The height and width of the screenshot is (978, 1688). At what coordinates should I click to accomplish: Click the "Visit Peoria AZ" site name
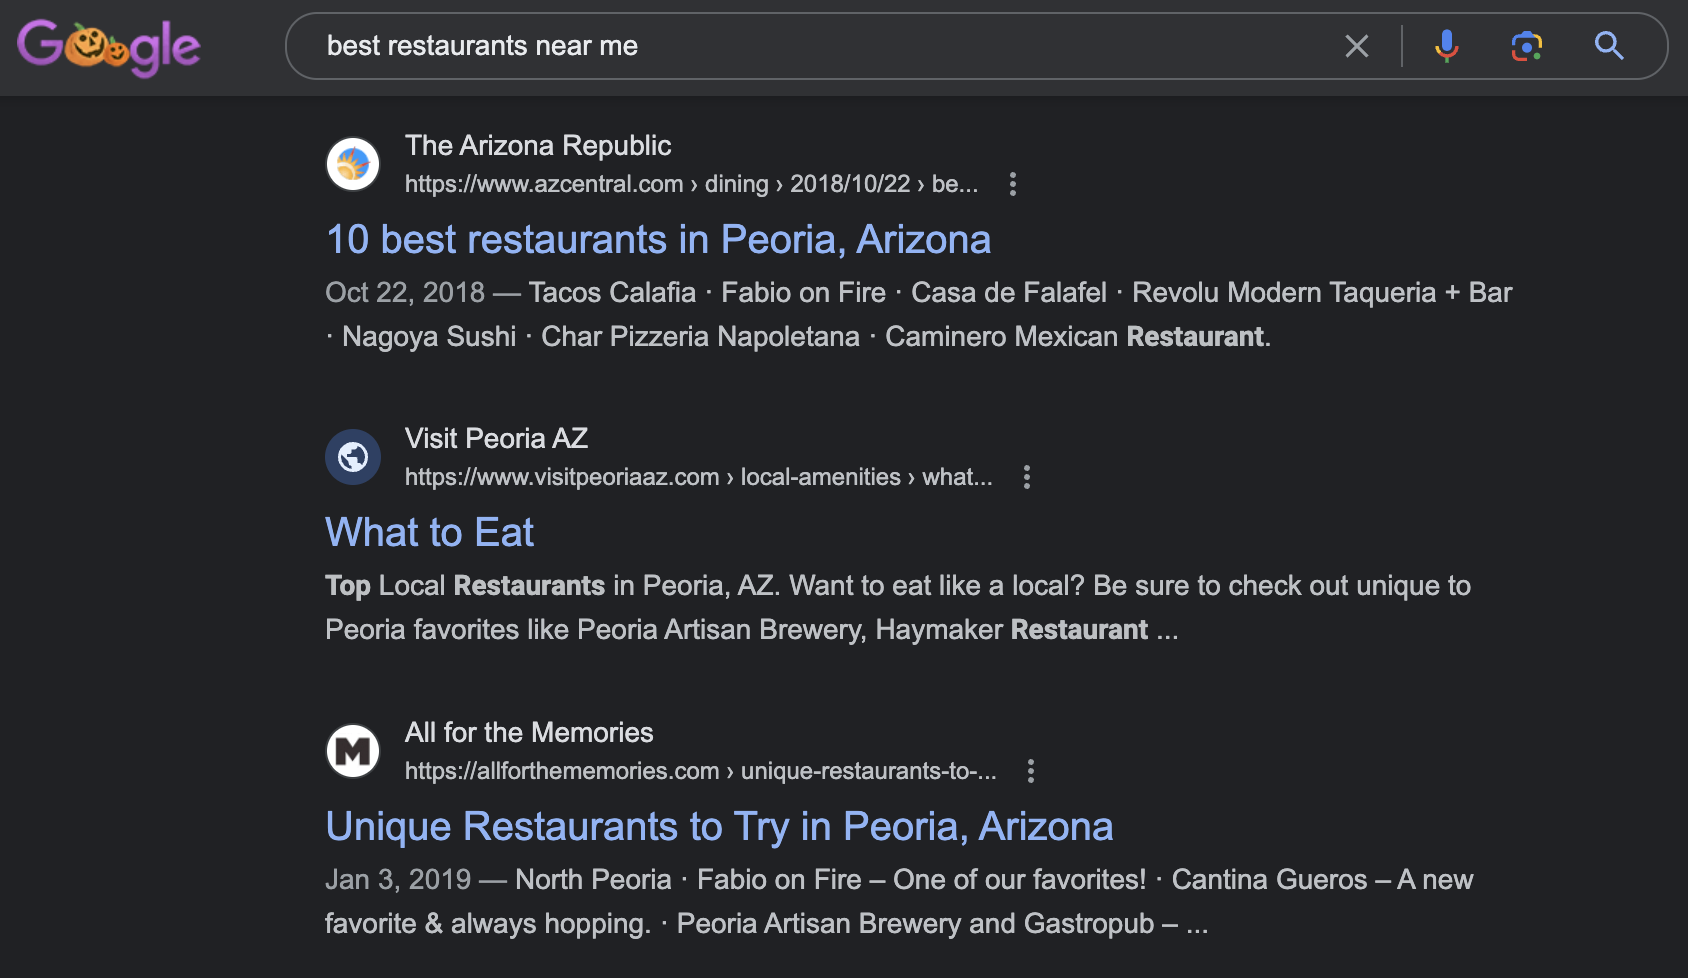coord(496,439)
